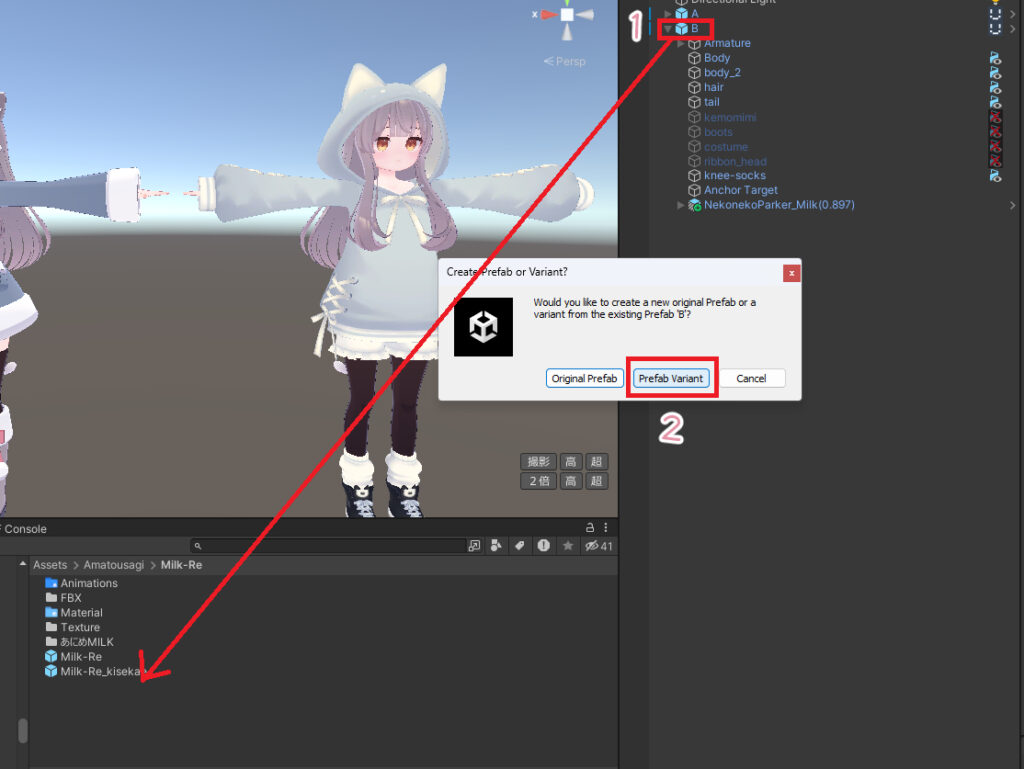Click the 撮影 button in scene overlay
1024x769 pixels.
(x=539, y=462)
